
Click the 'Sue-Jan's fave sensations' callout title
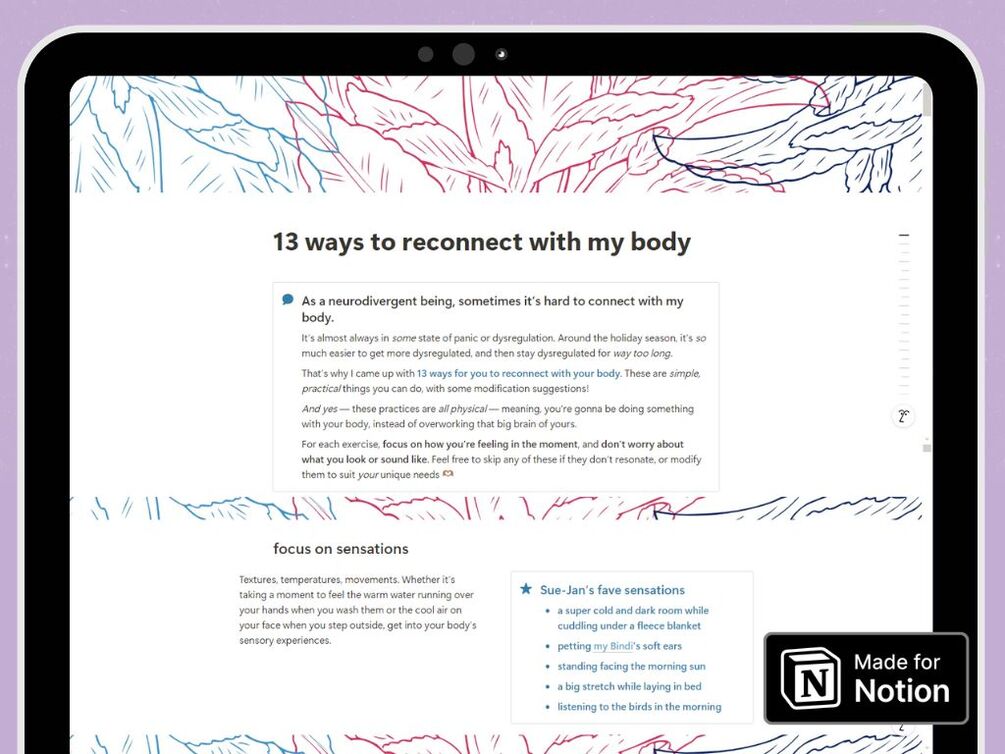612,590
